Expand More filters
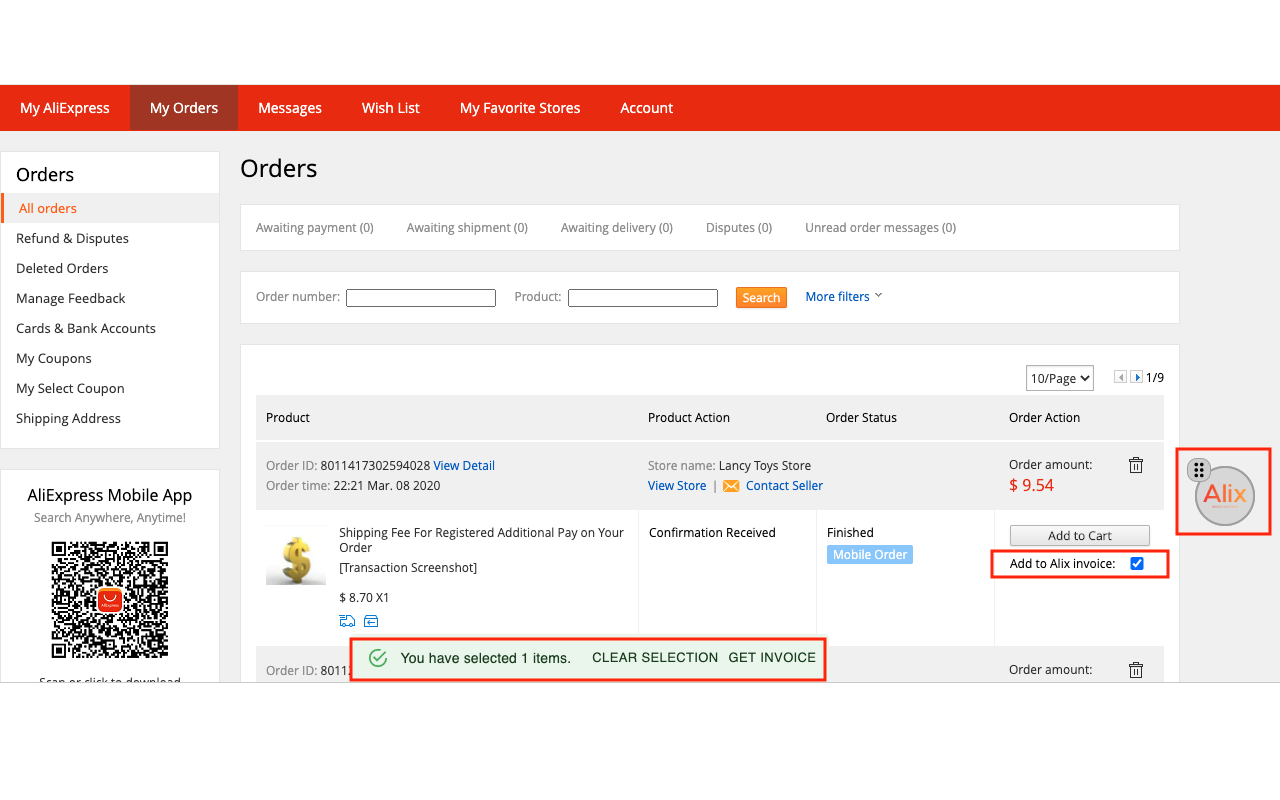 pos(844,296)
